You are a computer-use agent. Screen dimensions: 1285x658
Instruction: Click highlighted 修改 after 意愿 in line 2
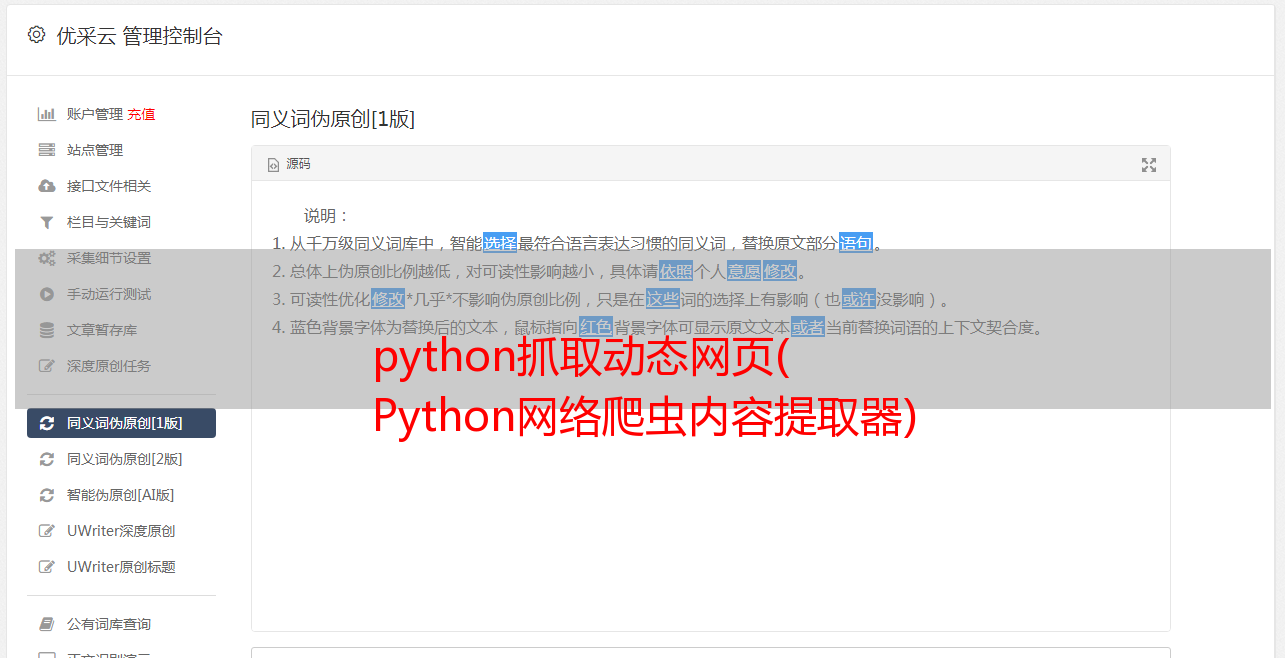click(x=780, y=271)
